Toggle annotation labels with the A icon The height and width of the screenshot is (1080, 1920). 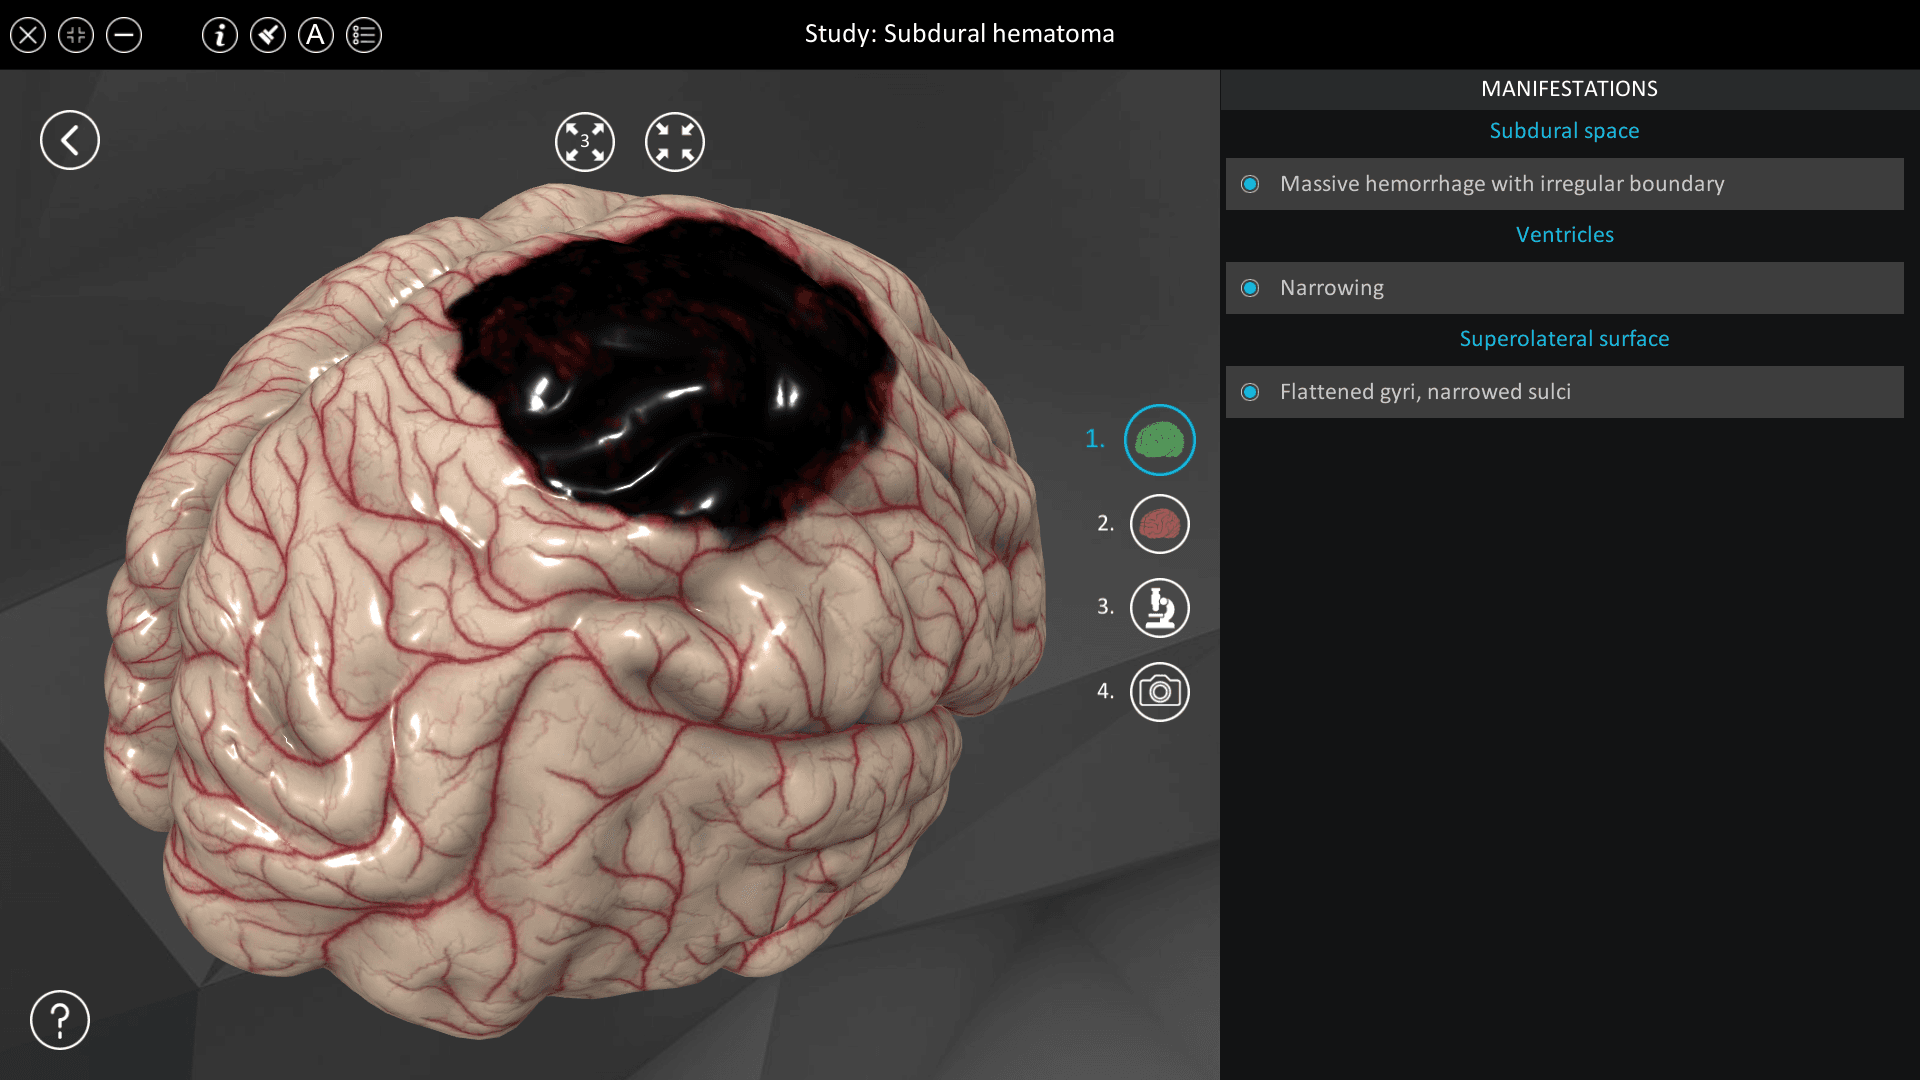pyautogui.click(x=316, y=36)
